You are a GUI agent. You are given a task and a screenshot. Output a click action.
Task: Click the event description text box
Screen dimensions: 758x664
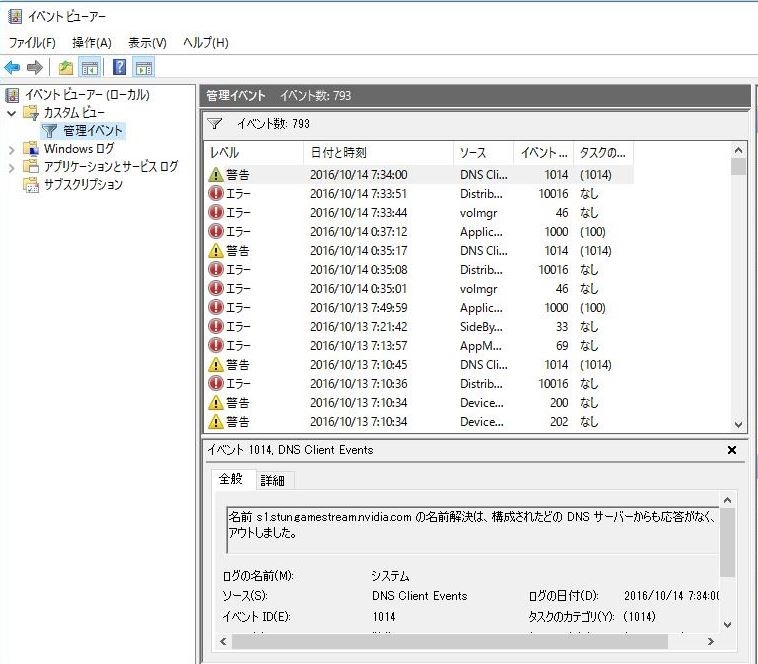point(473,530)
